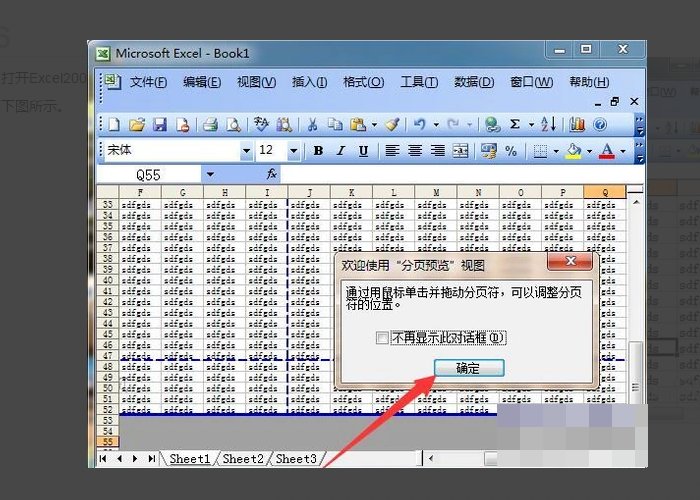Screen dimensions: 700x500
Task: Print with the printer icon
Action: pyautogui.click(x=210, y=125)
